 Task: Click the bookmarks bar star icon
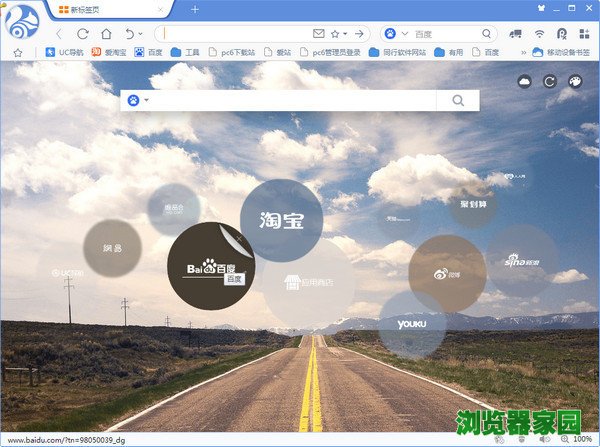tap(18, 52)
